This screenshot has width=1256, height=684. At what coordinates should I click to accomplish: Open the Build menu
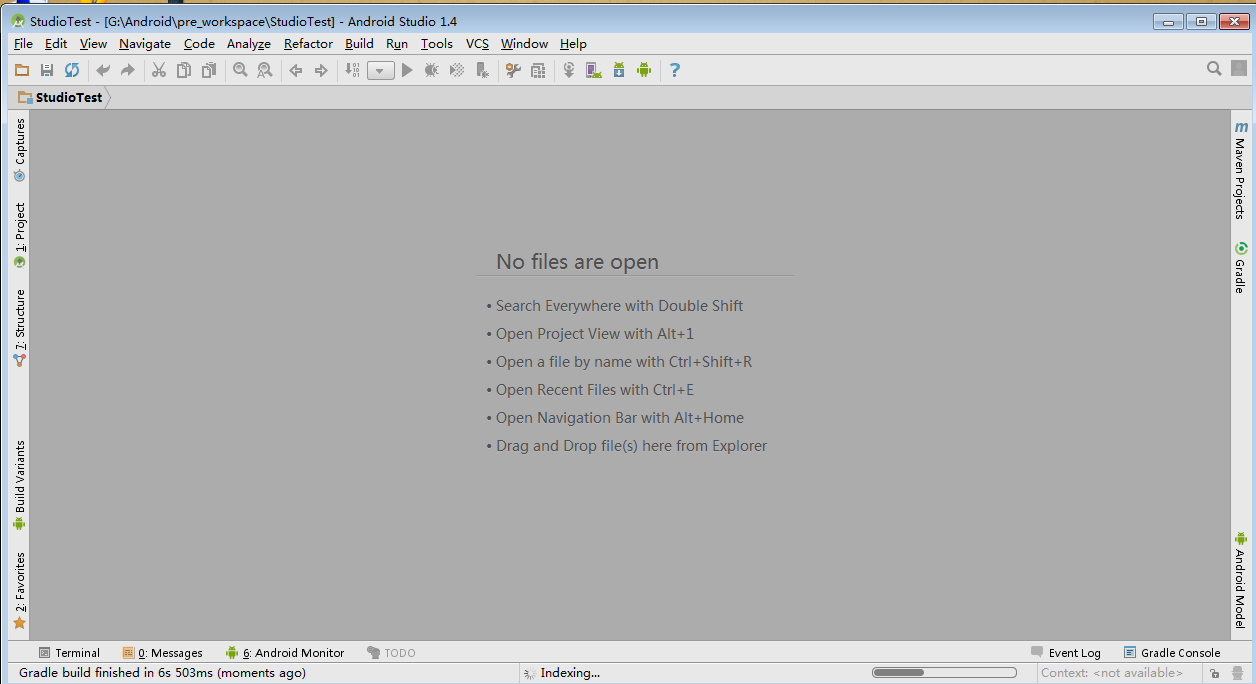[359, 44]
